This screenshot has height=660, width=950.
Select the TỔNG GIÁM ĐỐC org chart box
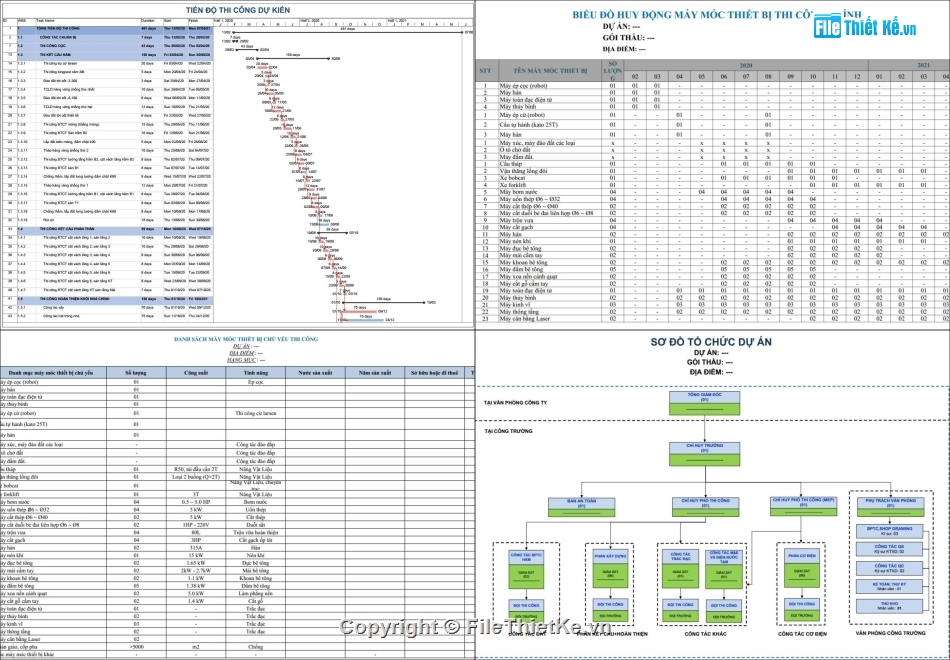(705, 403)
